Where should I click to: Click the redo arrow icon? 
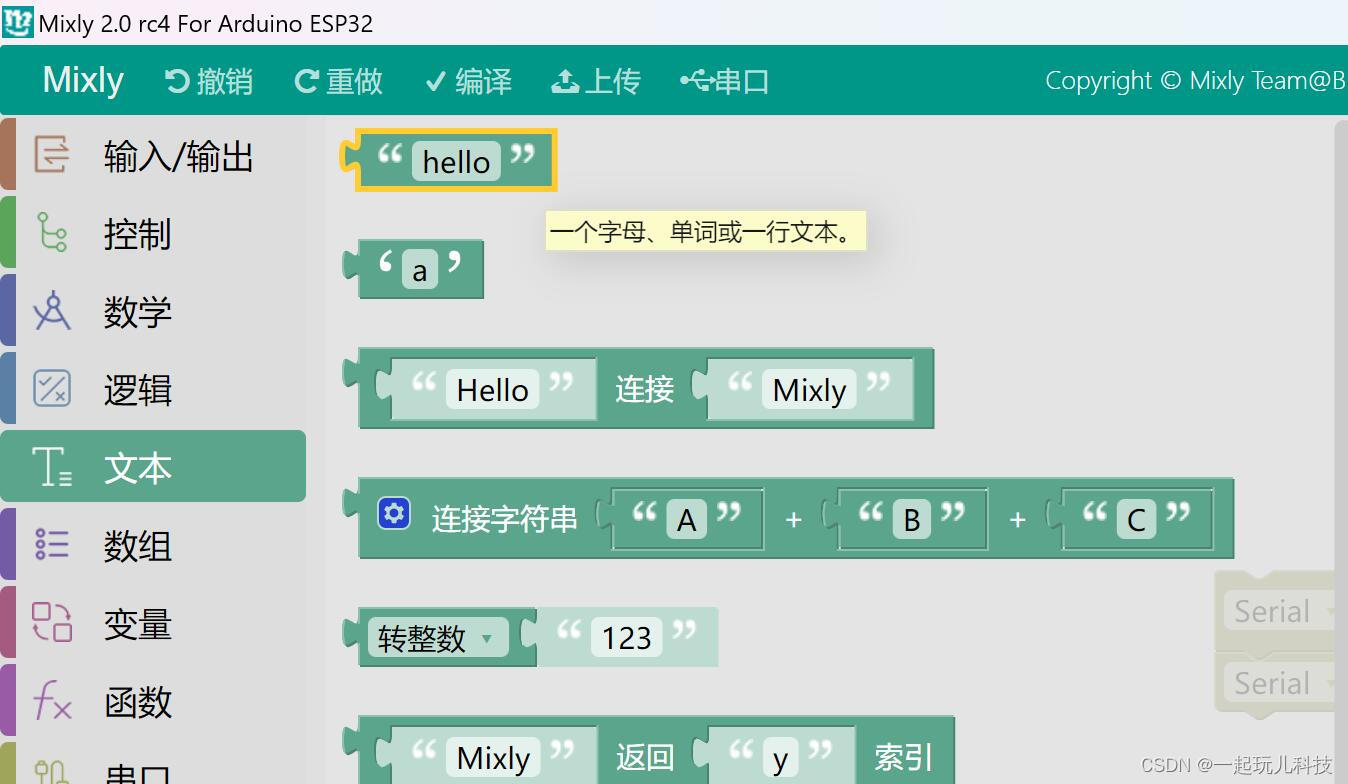(307, 81)
